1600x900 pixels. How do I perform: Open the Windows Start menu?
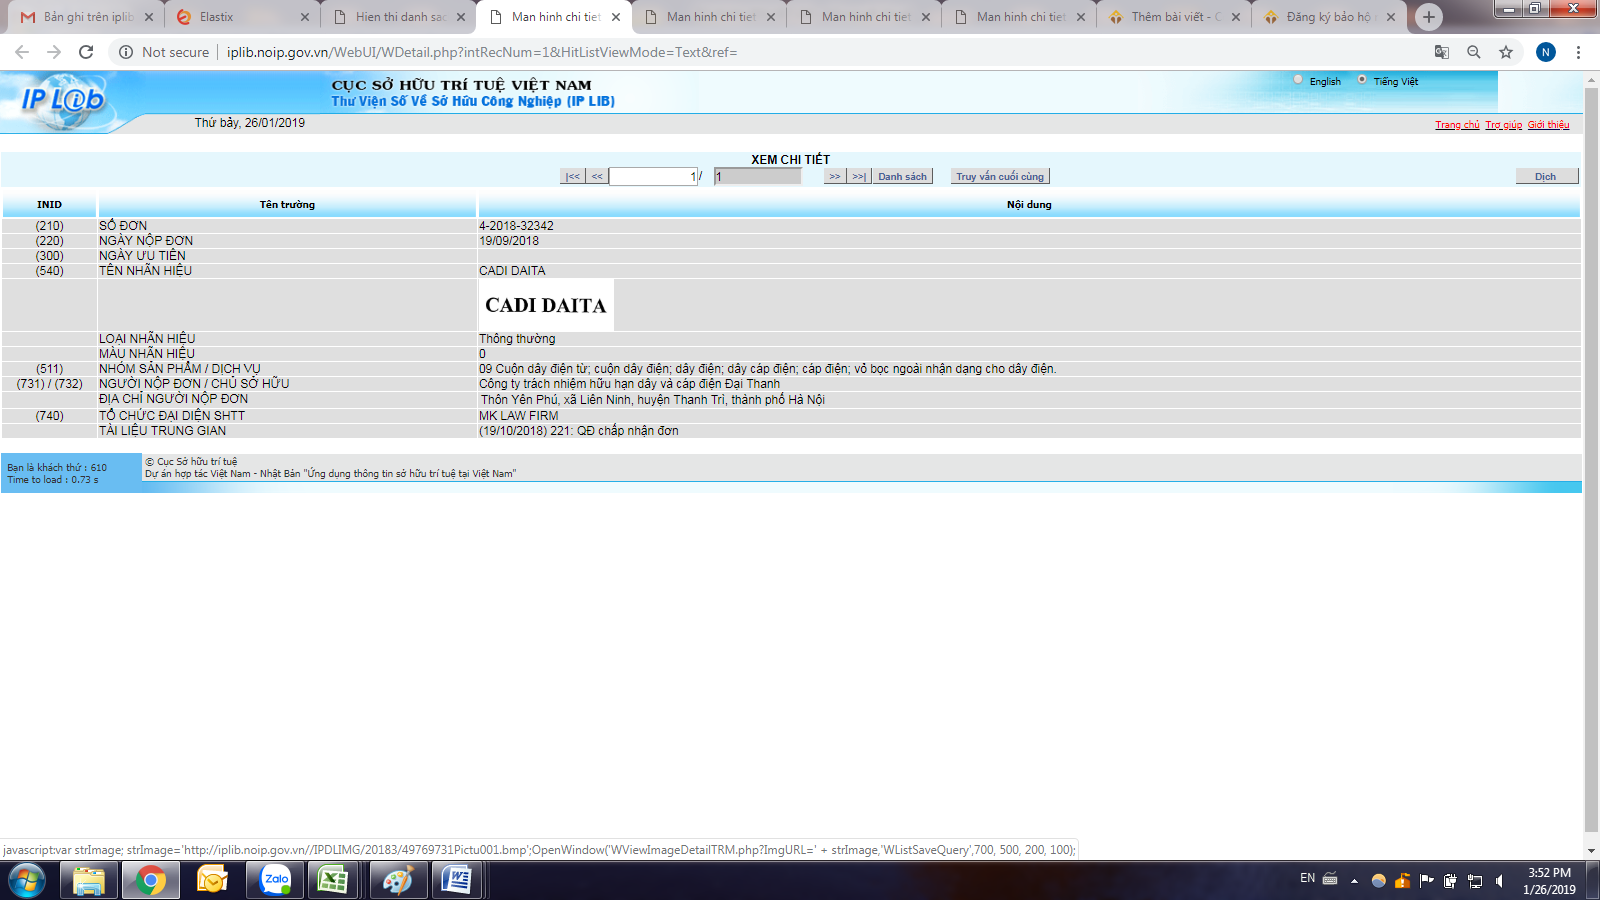[27, 880]
